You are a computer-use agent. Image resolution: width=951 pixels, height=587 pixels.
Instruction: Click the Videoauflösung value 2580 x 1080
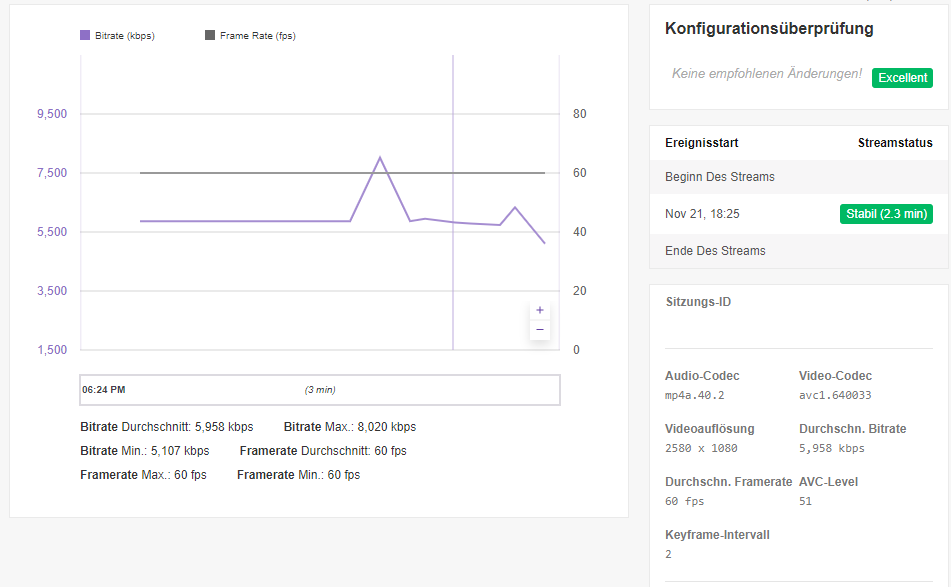click(701, 448)
